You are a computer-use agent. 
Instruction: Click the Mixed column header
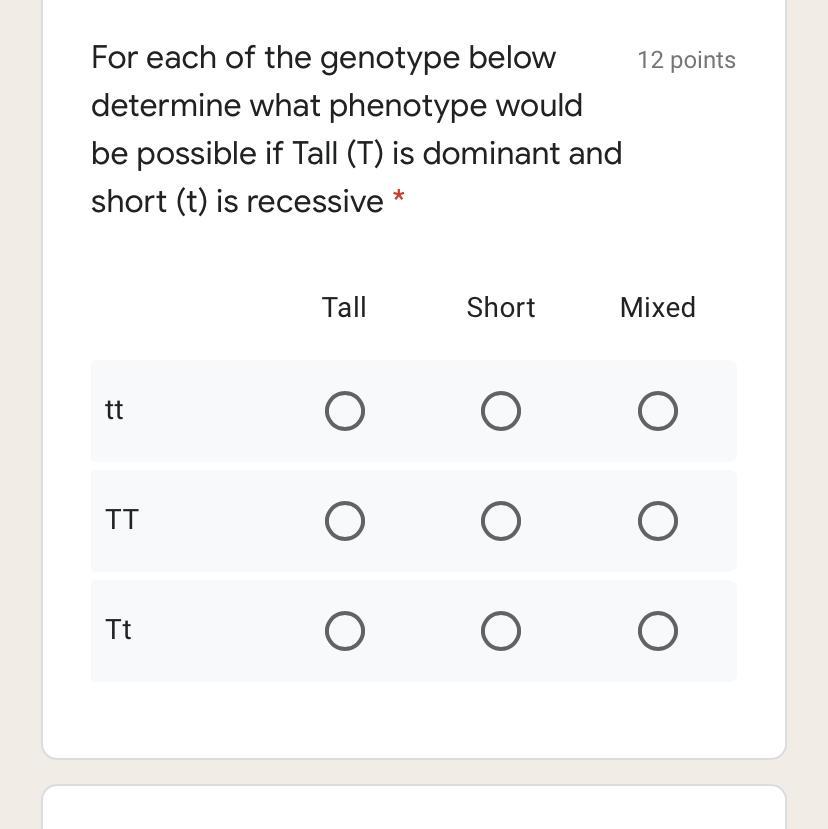click(658, 307)
